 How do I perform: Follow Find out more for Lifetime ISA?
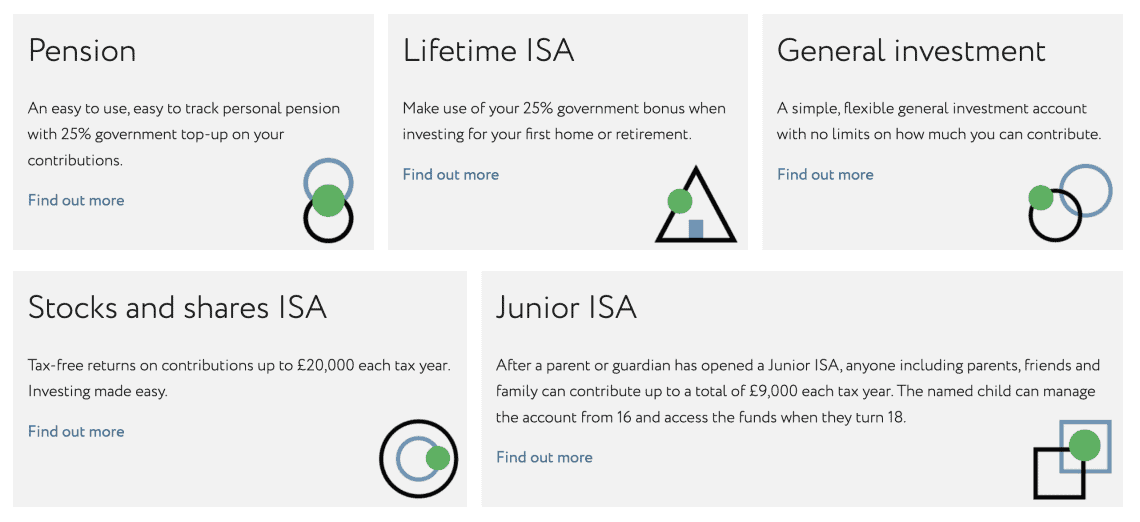tap(450, 174)
